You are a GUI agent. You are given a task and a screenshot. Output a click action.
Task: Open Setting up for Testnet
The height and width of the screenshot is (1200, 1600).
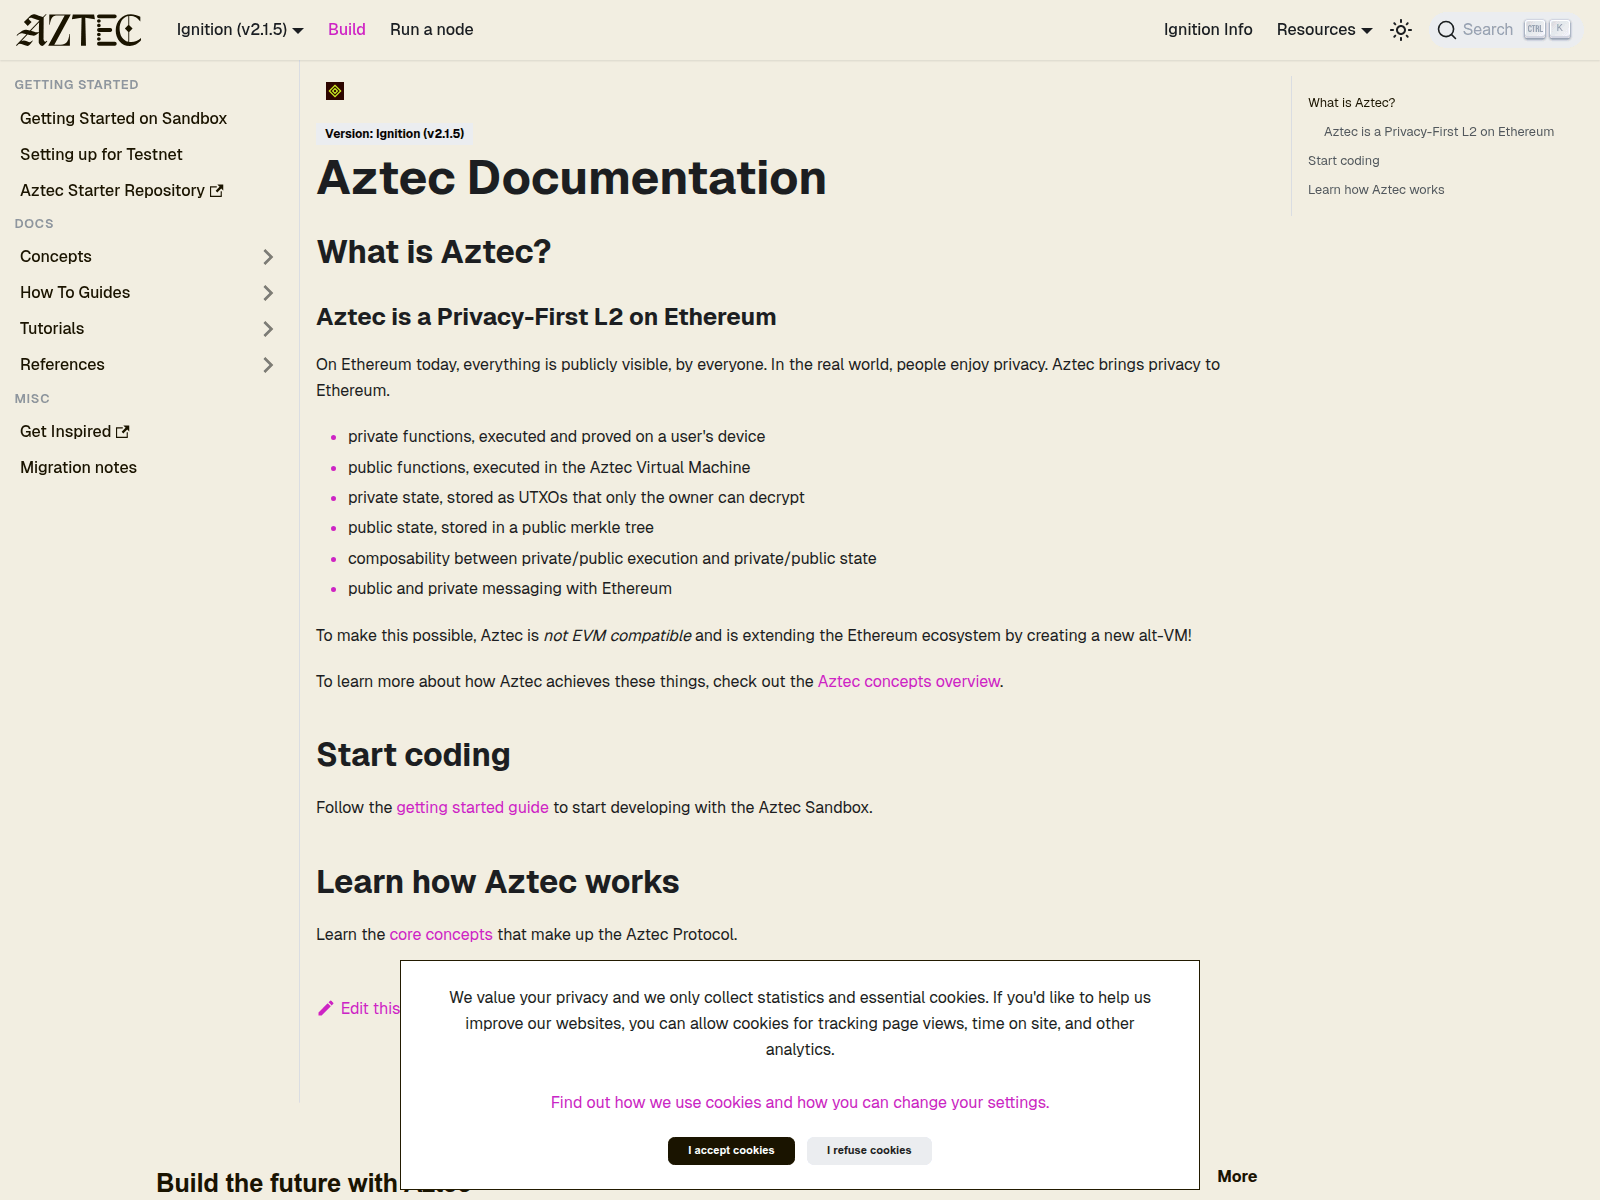(101, 154)
